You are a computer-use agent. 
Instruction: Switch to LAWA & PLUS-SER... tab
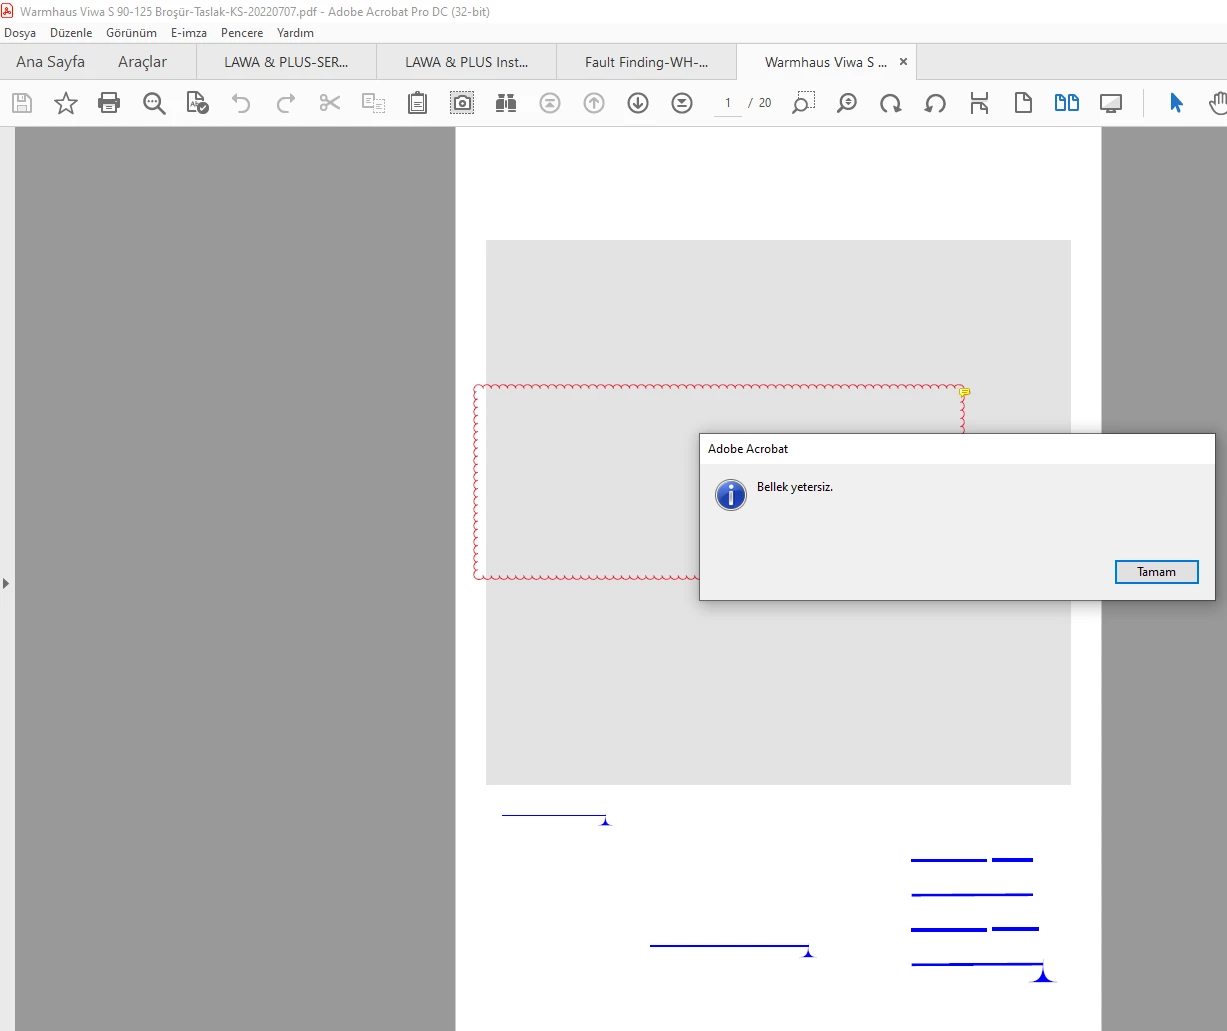click(286, 62)
